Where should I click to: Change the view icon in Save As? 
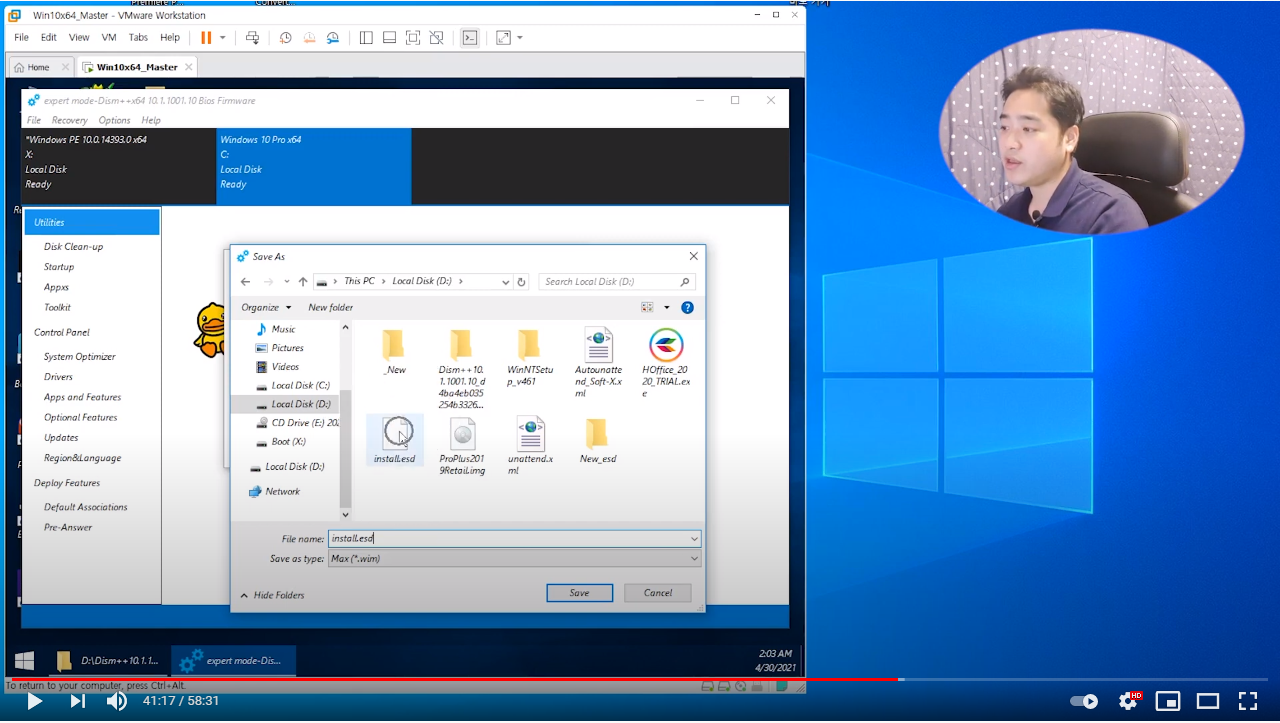point(647,307)
